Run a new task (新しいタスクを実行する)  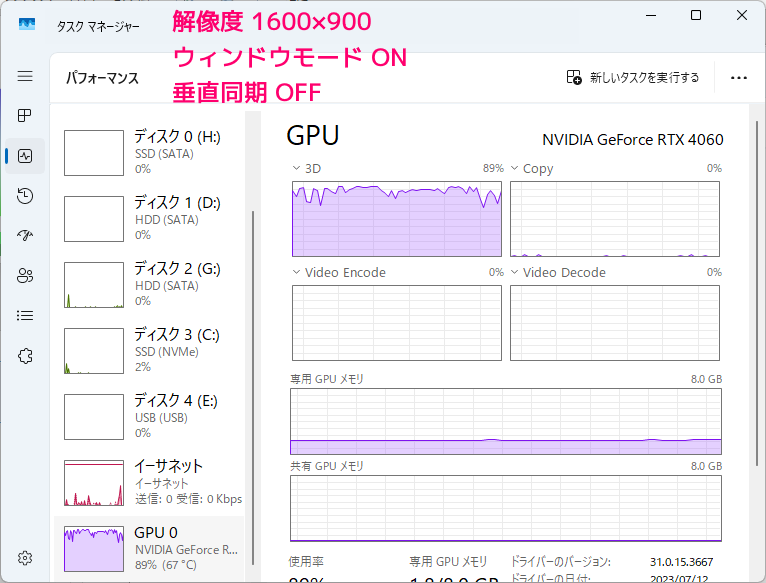[633, 77]
